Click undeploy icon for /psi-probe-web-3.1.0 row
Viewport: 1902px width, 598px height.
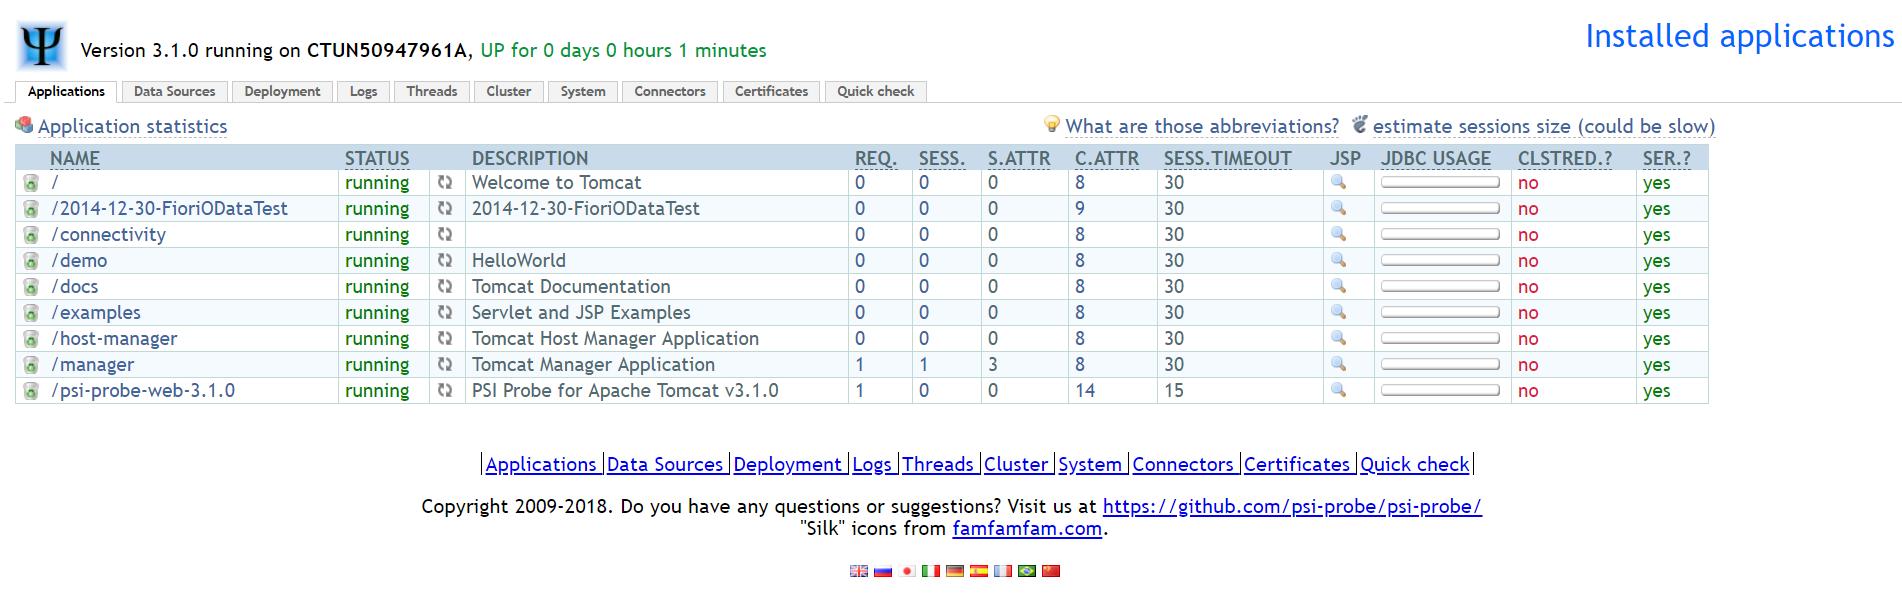coord(31,391)
